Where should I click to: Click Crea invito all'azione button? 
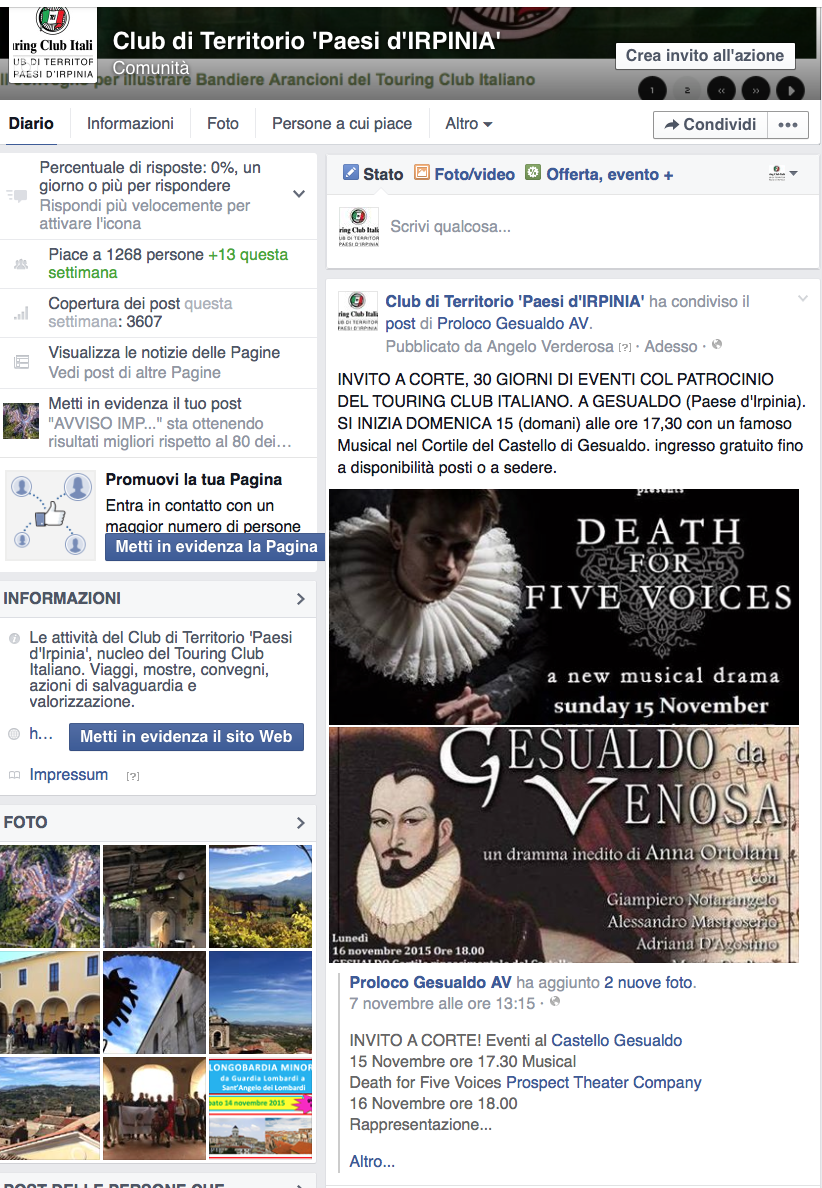[x=705, y=55]
